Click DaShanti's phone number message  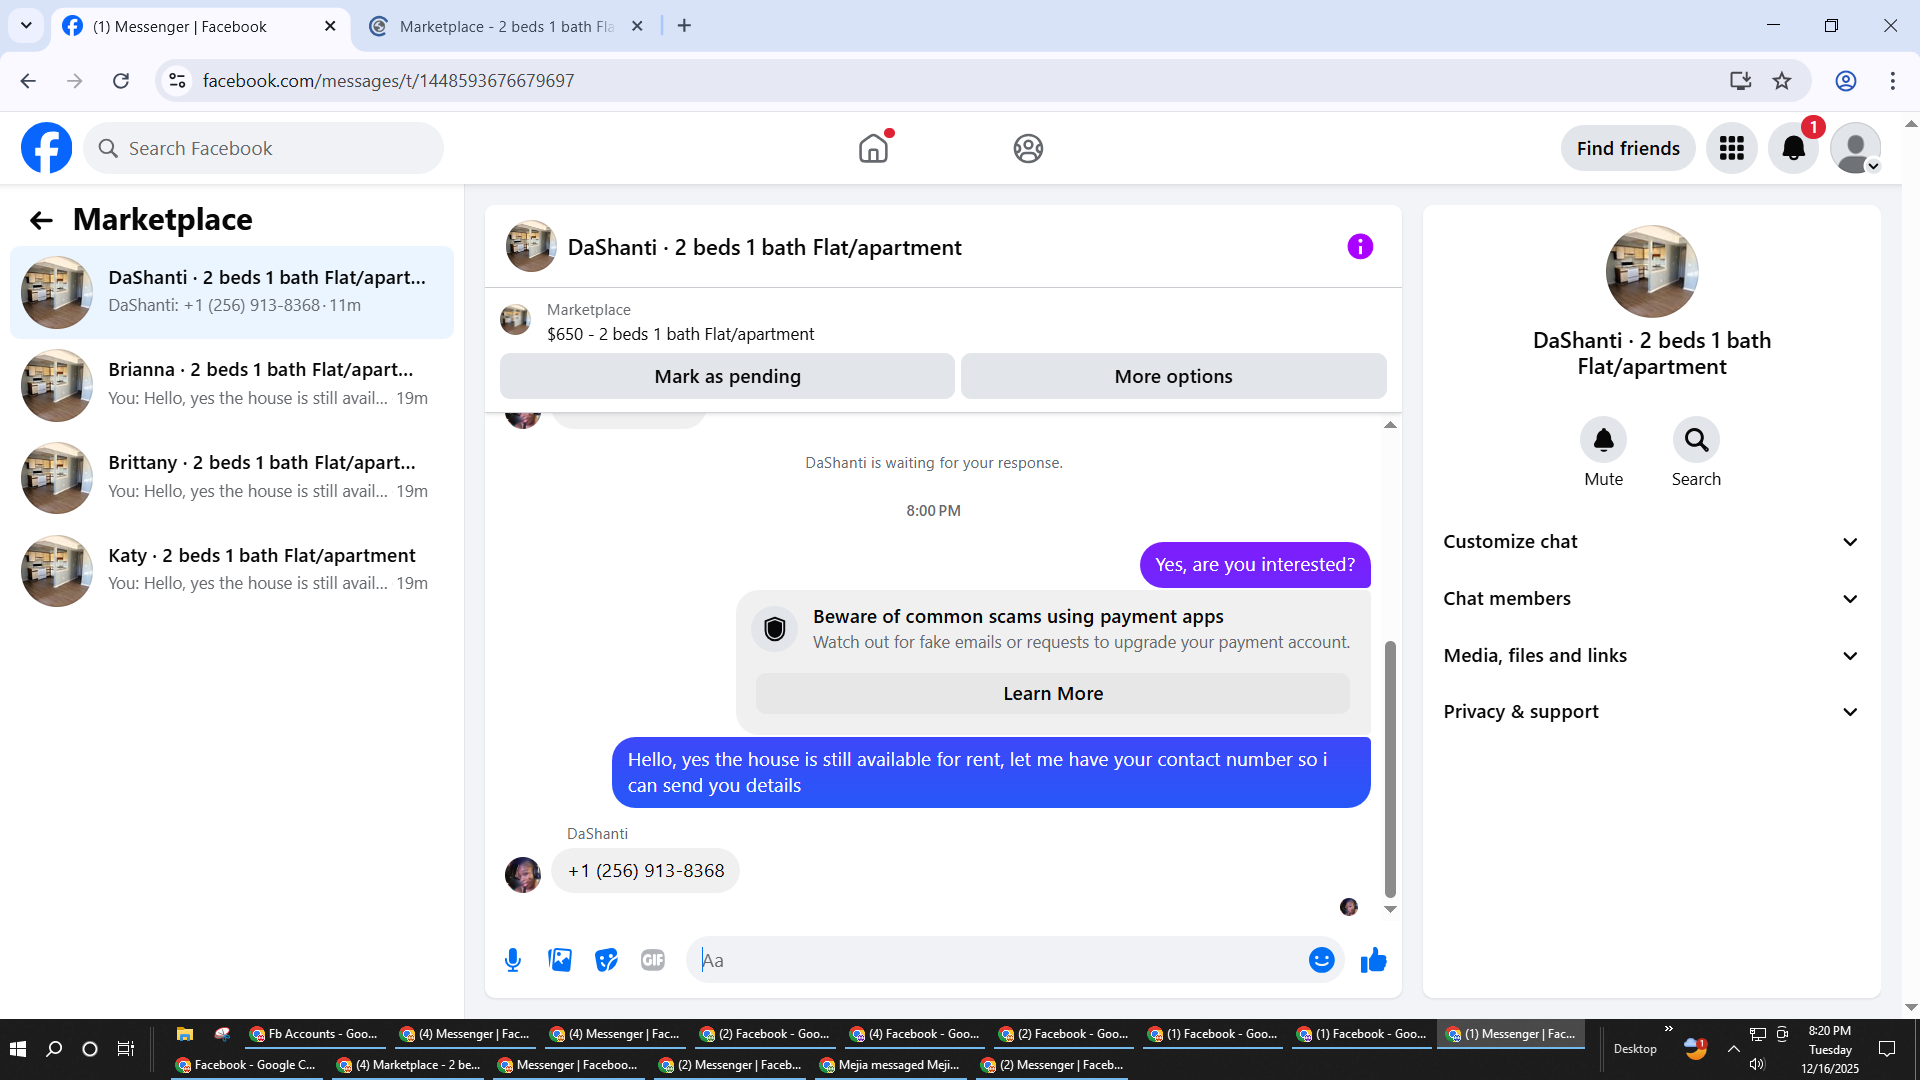coord(646,871)
